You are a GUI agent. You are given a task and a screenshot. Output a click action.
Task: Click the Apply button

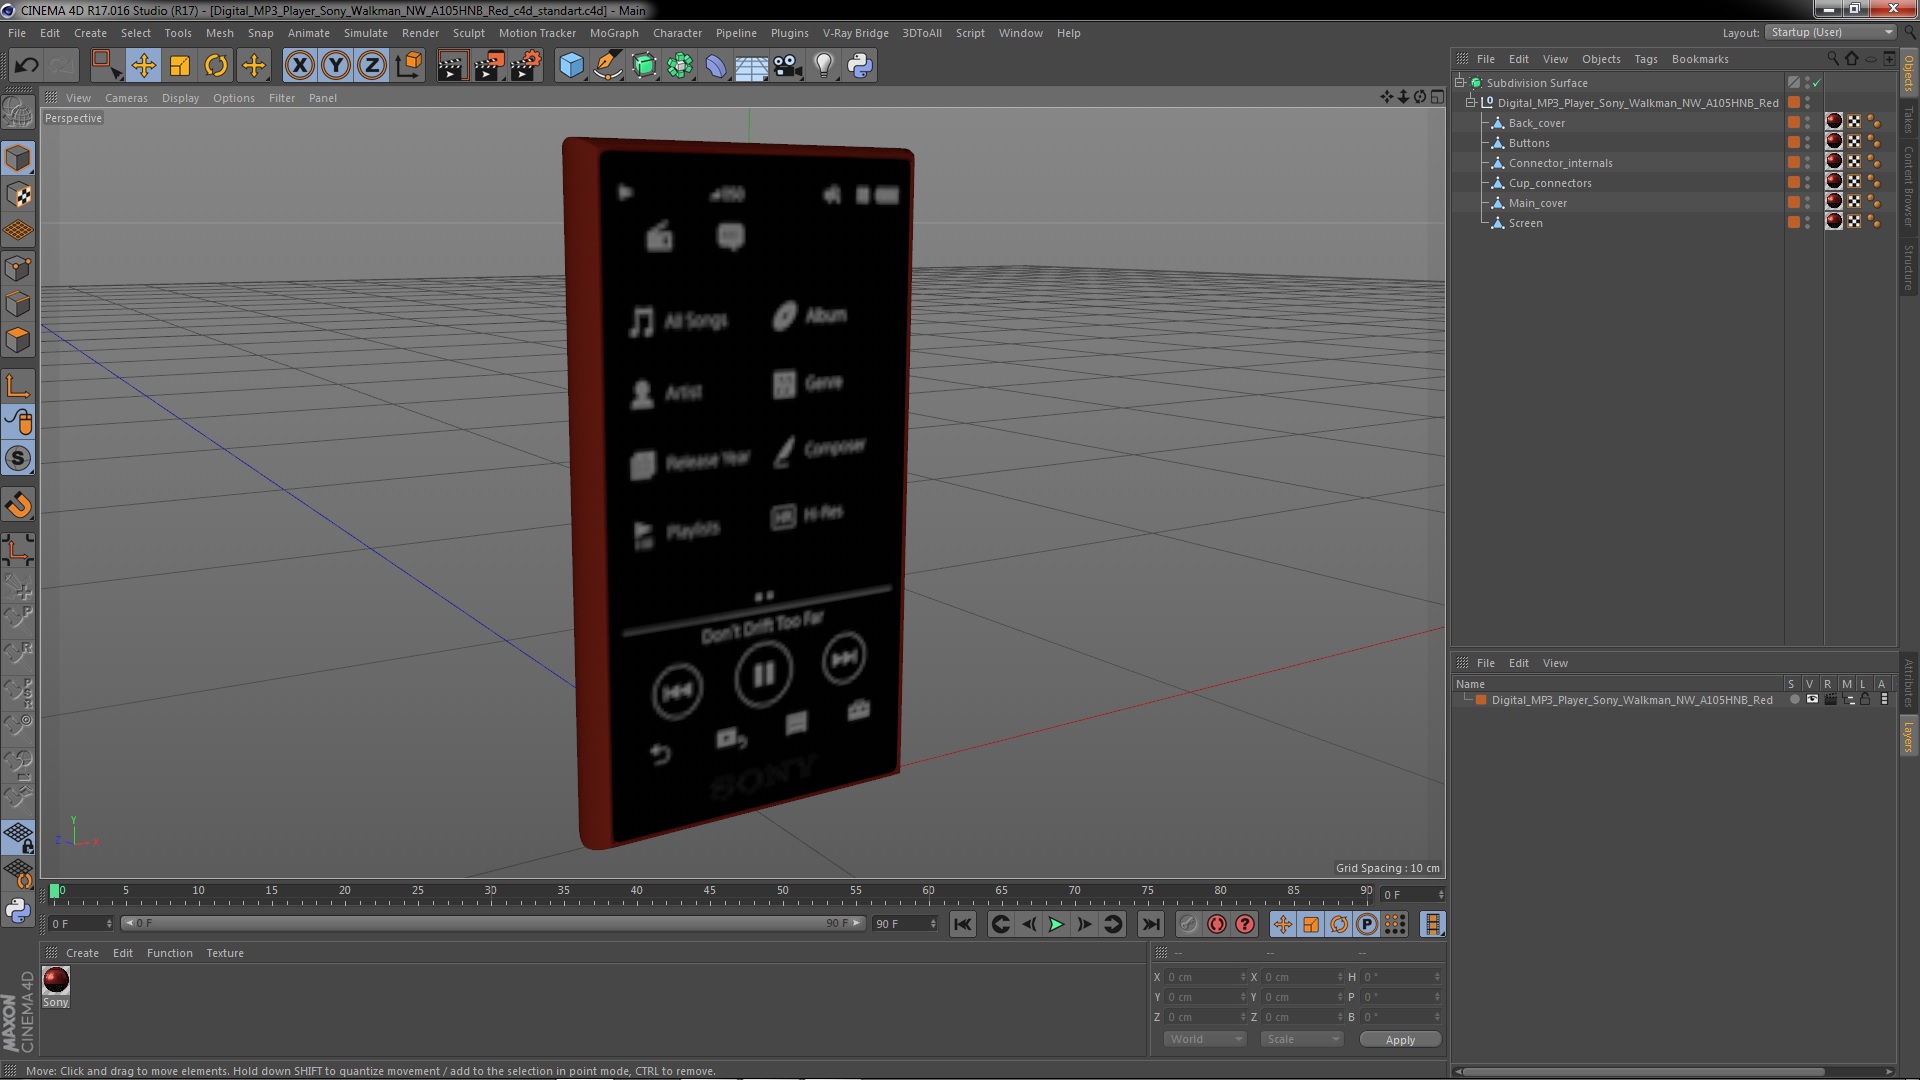[1400, 1040]
